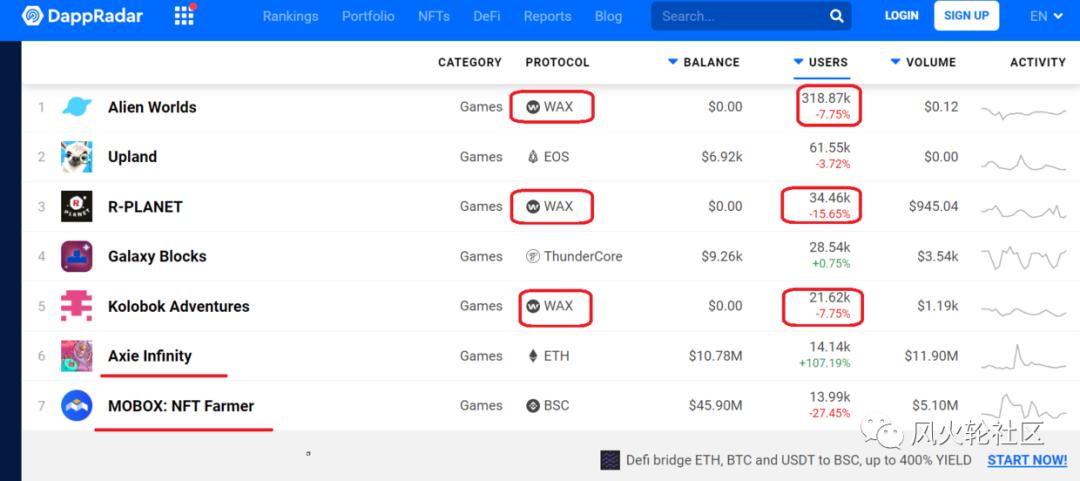The image size is (1080, 481).
Task: Click the Galaxy Blocks game icon
Action: (77, 257)
